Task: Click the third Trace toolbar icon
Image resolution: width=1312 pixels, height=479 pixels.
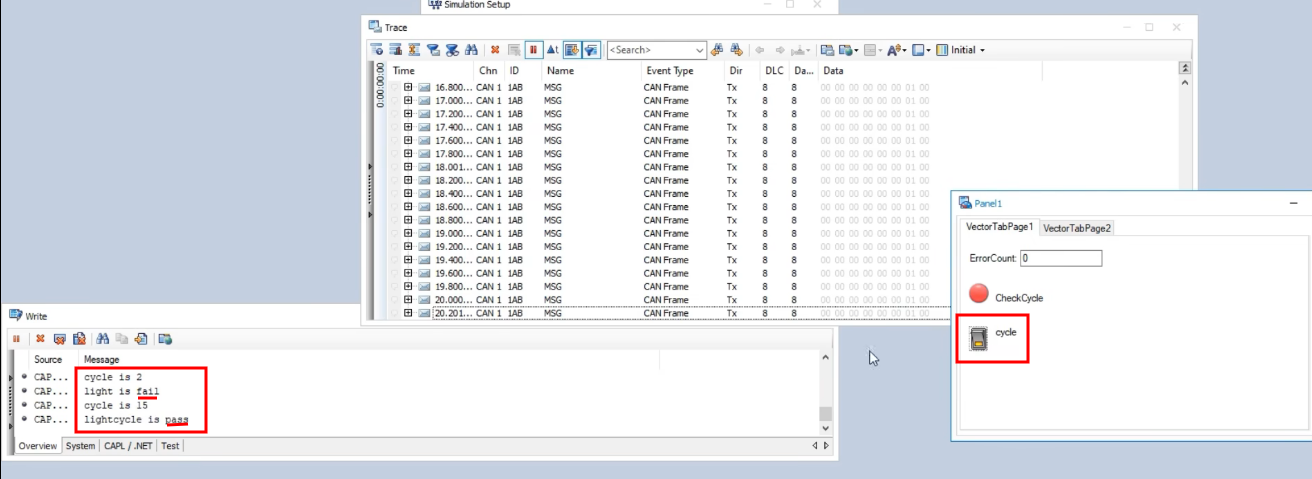Action: (414, 49)
